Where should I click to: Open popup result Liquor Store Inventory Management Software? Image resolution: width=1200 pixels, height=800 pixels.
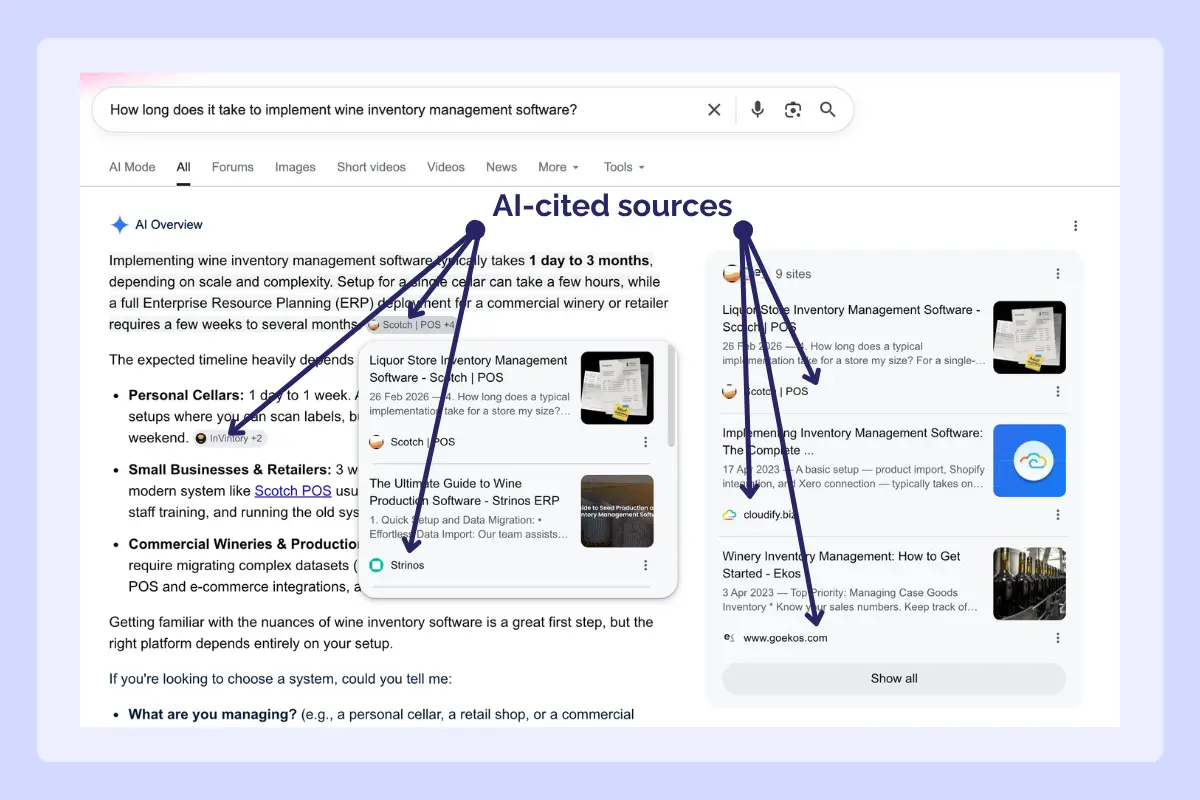click(x=468, y=369)
